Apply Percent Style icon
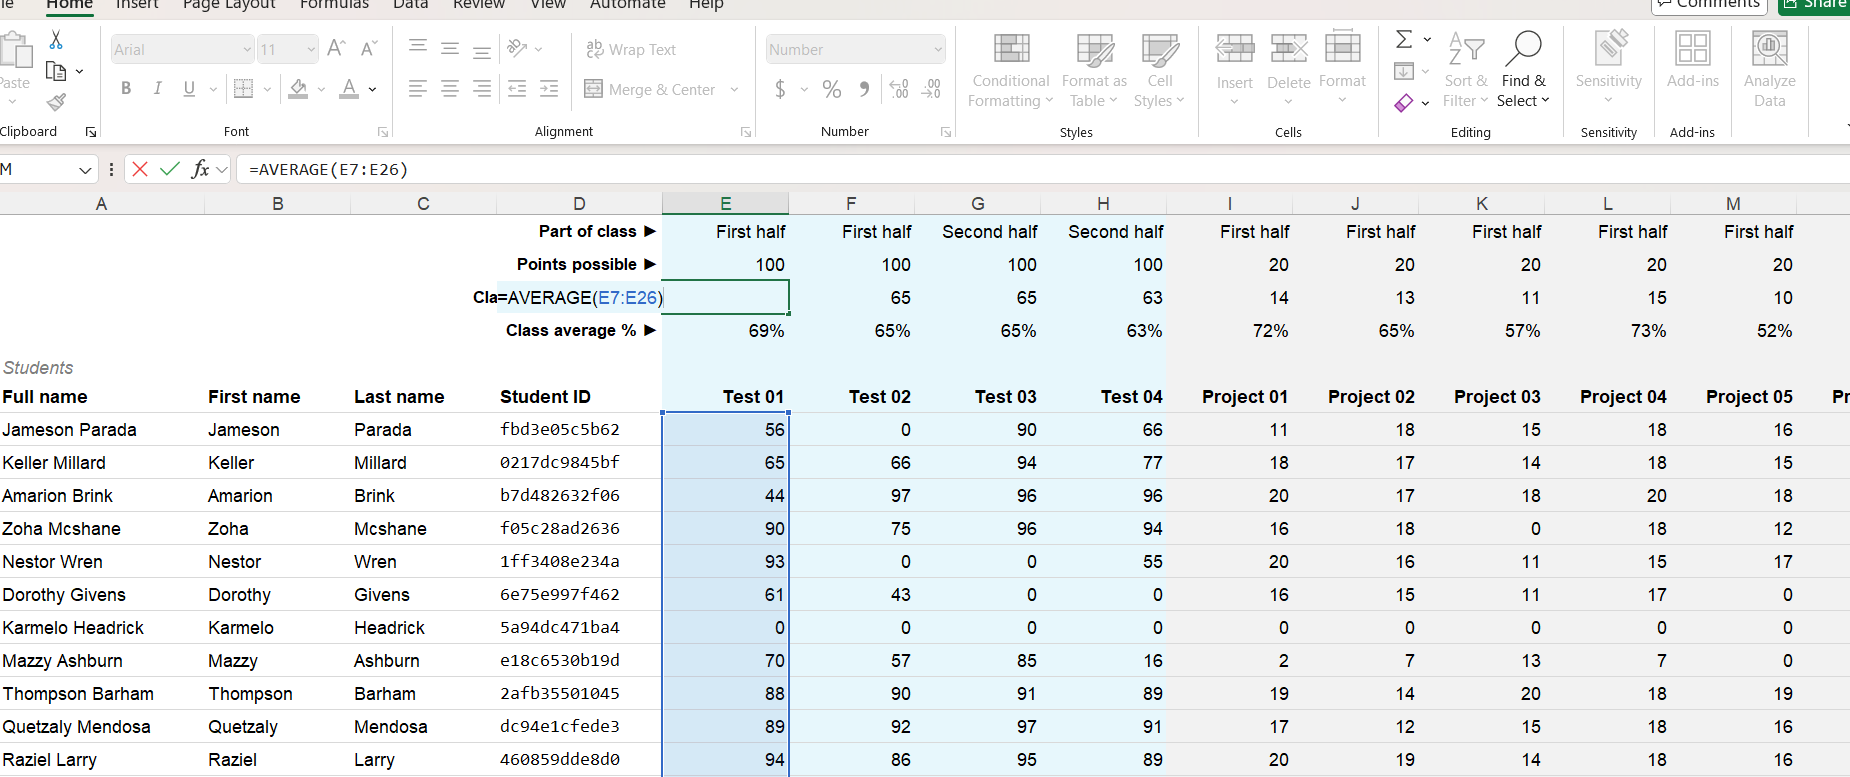1850x777 pixels. [x=832, y=89]
